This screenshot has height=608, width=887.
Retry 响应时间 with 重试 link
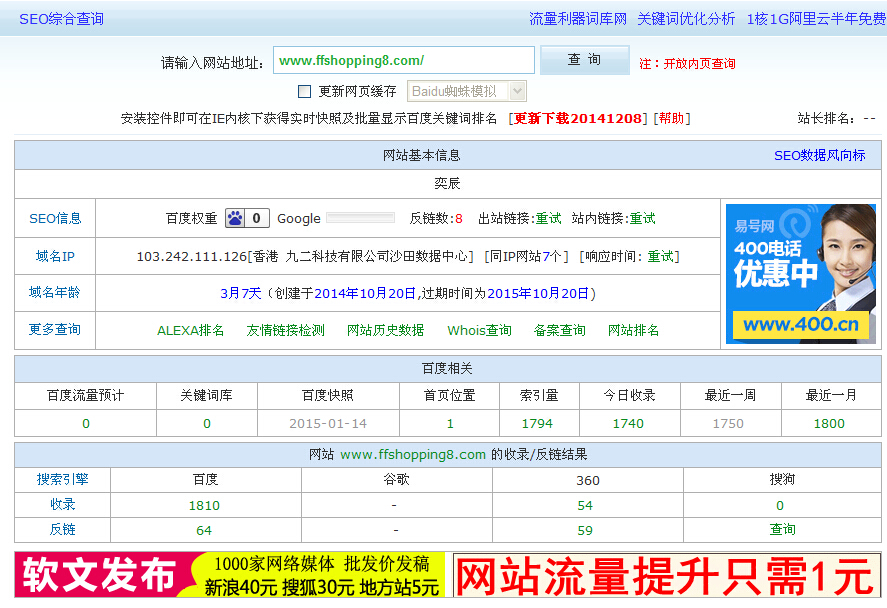[661, 257]
